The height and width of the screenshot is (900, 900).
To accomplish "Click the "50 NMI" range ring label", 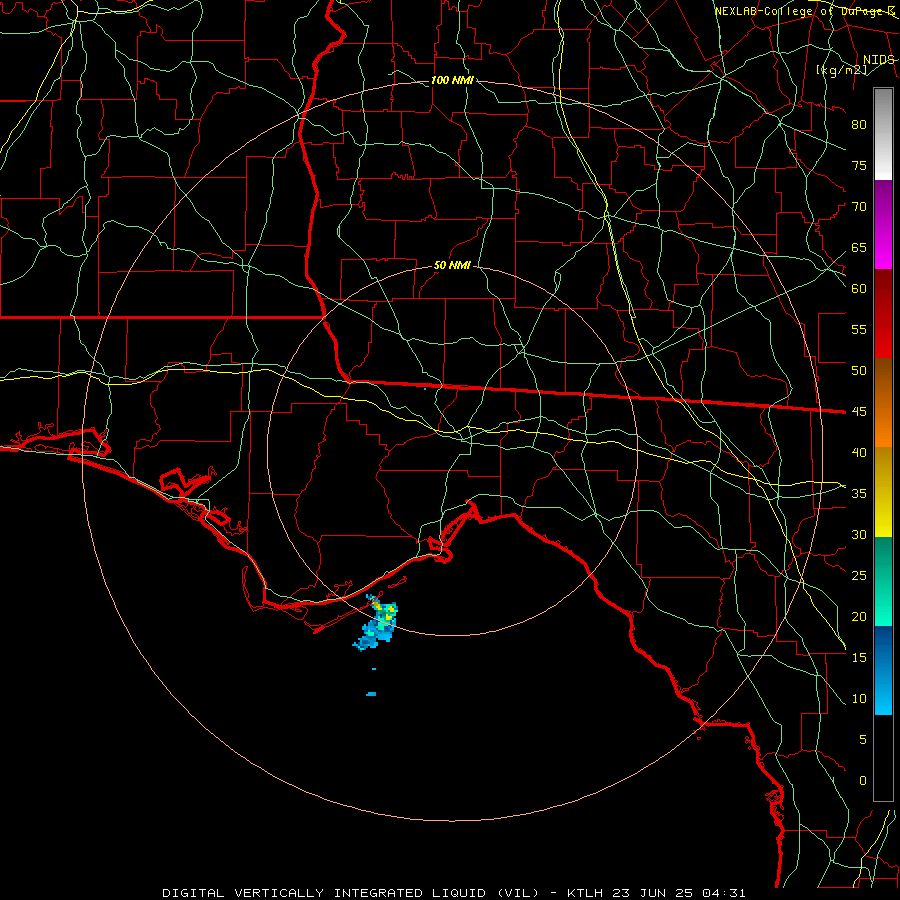I will pos(452,265).
